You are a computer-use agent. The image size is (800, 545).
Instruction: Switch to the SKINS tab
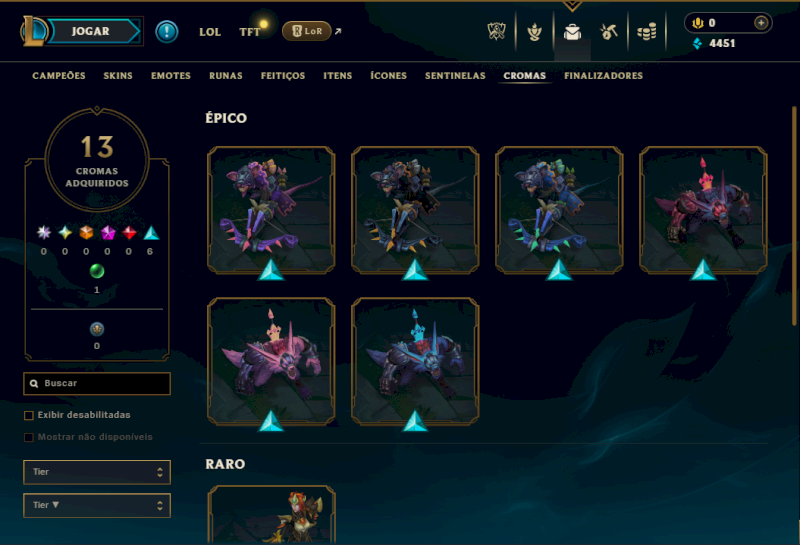pyautogui.click(x=118, y=76)
